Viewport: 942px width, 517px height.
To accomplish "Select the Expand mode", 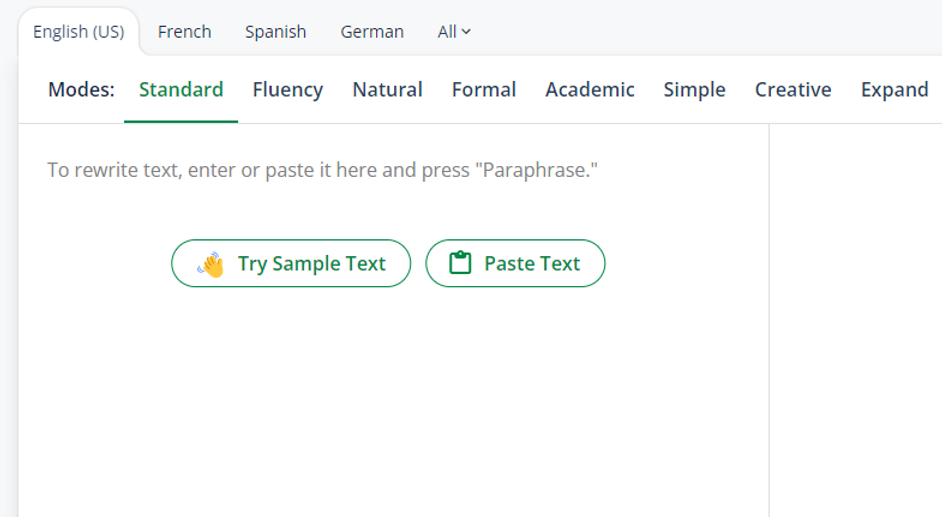I will [895, 89].
